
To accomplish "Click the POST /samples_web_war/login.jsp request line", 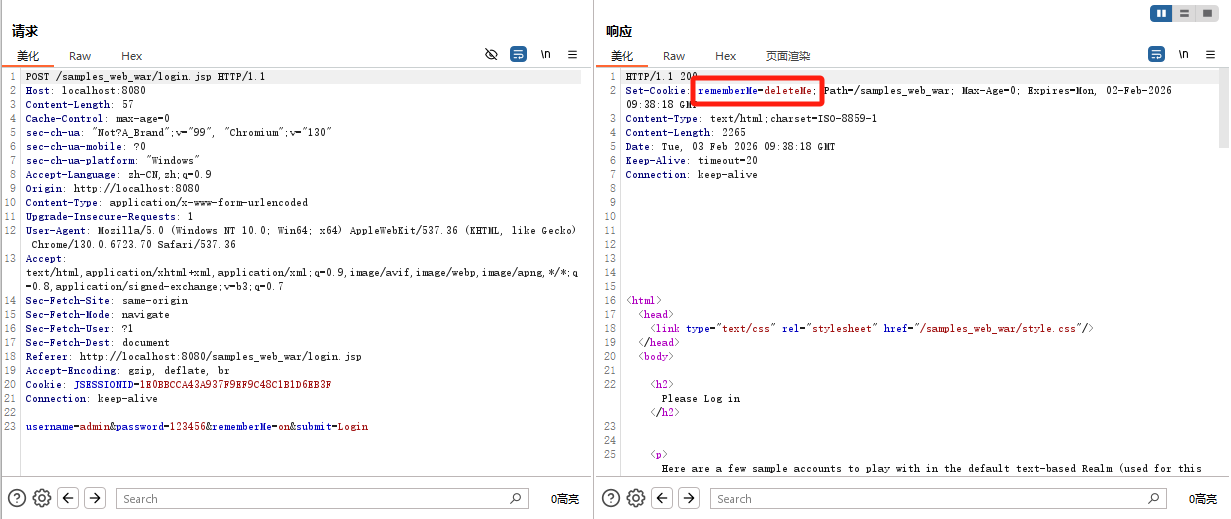I will (x=145, y=76).
